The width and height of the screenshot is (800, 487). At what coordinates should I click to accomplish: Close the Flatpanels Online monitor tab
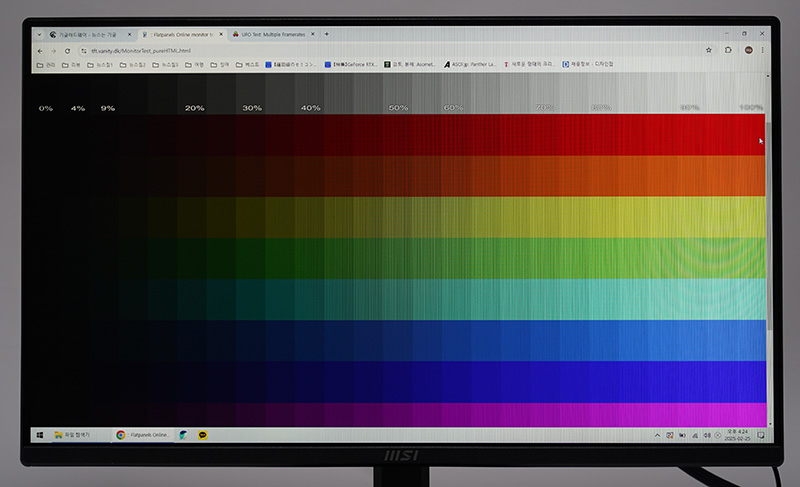click(221, 35)
